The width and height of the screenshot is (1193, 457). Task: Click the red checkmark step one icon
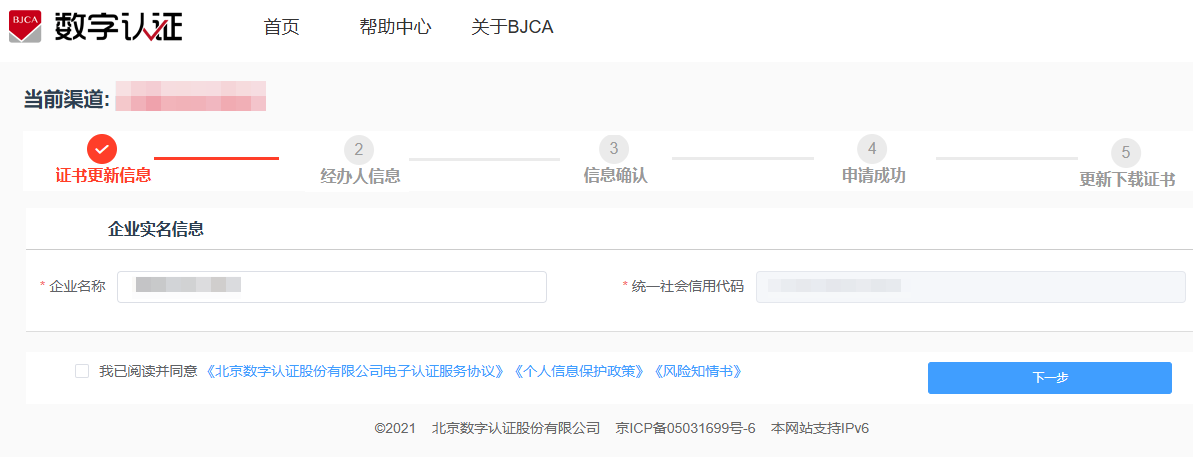(102, 149)
